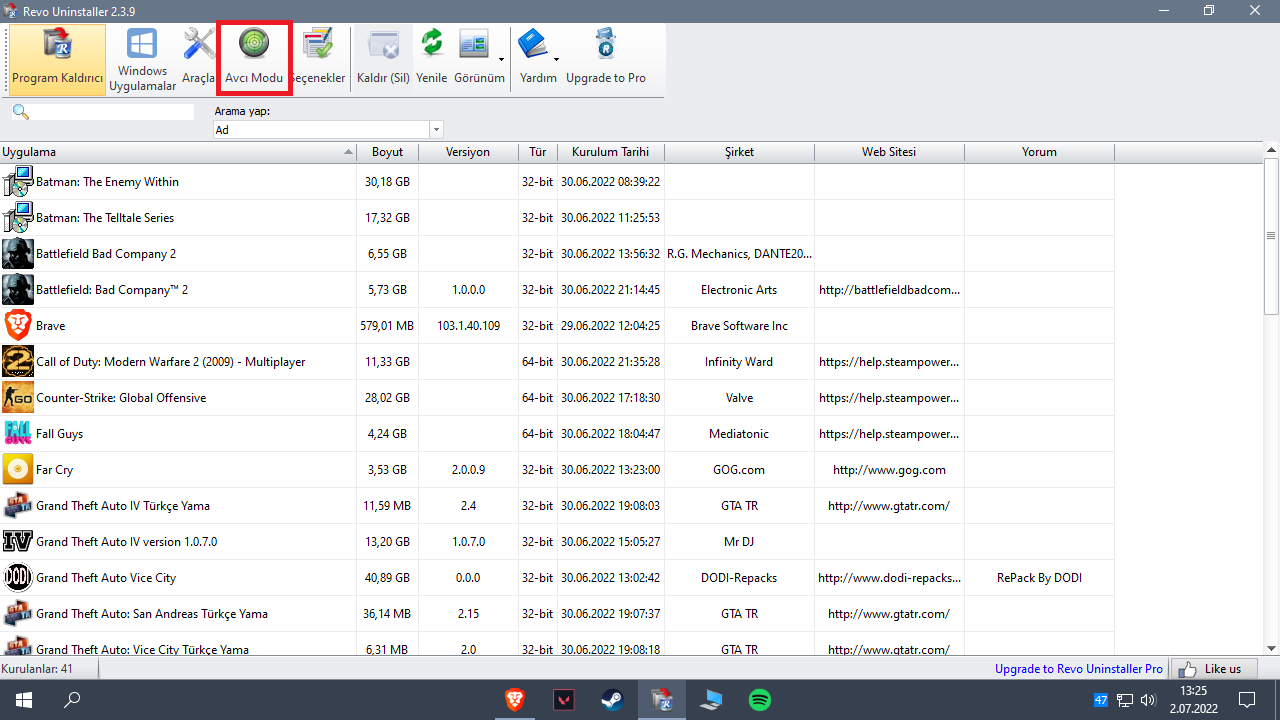Click the Counter-Strike GO row icon
The height and width of the screenshot is (720, 1280).
tap(18, 398)
